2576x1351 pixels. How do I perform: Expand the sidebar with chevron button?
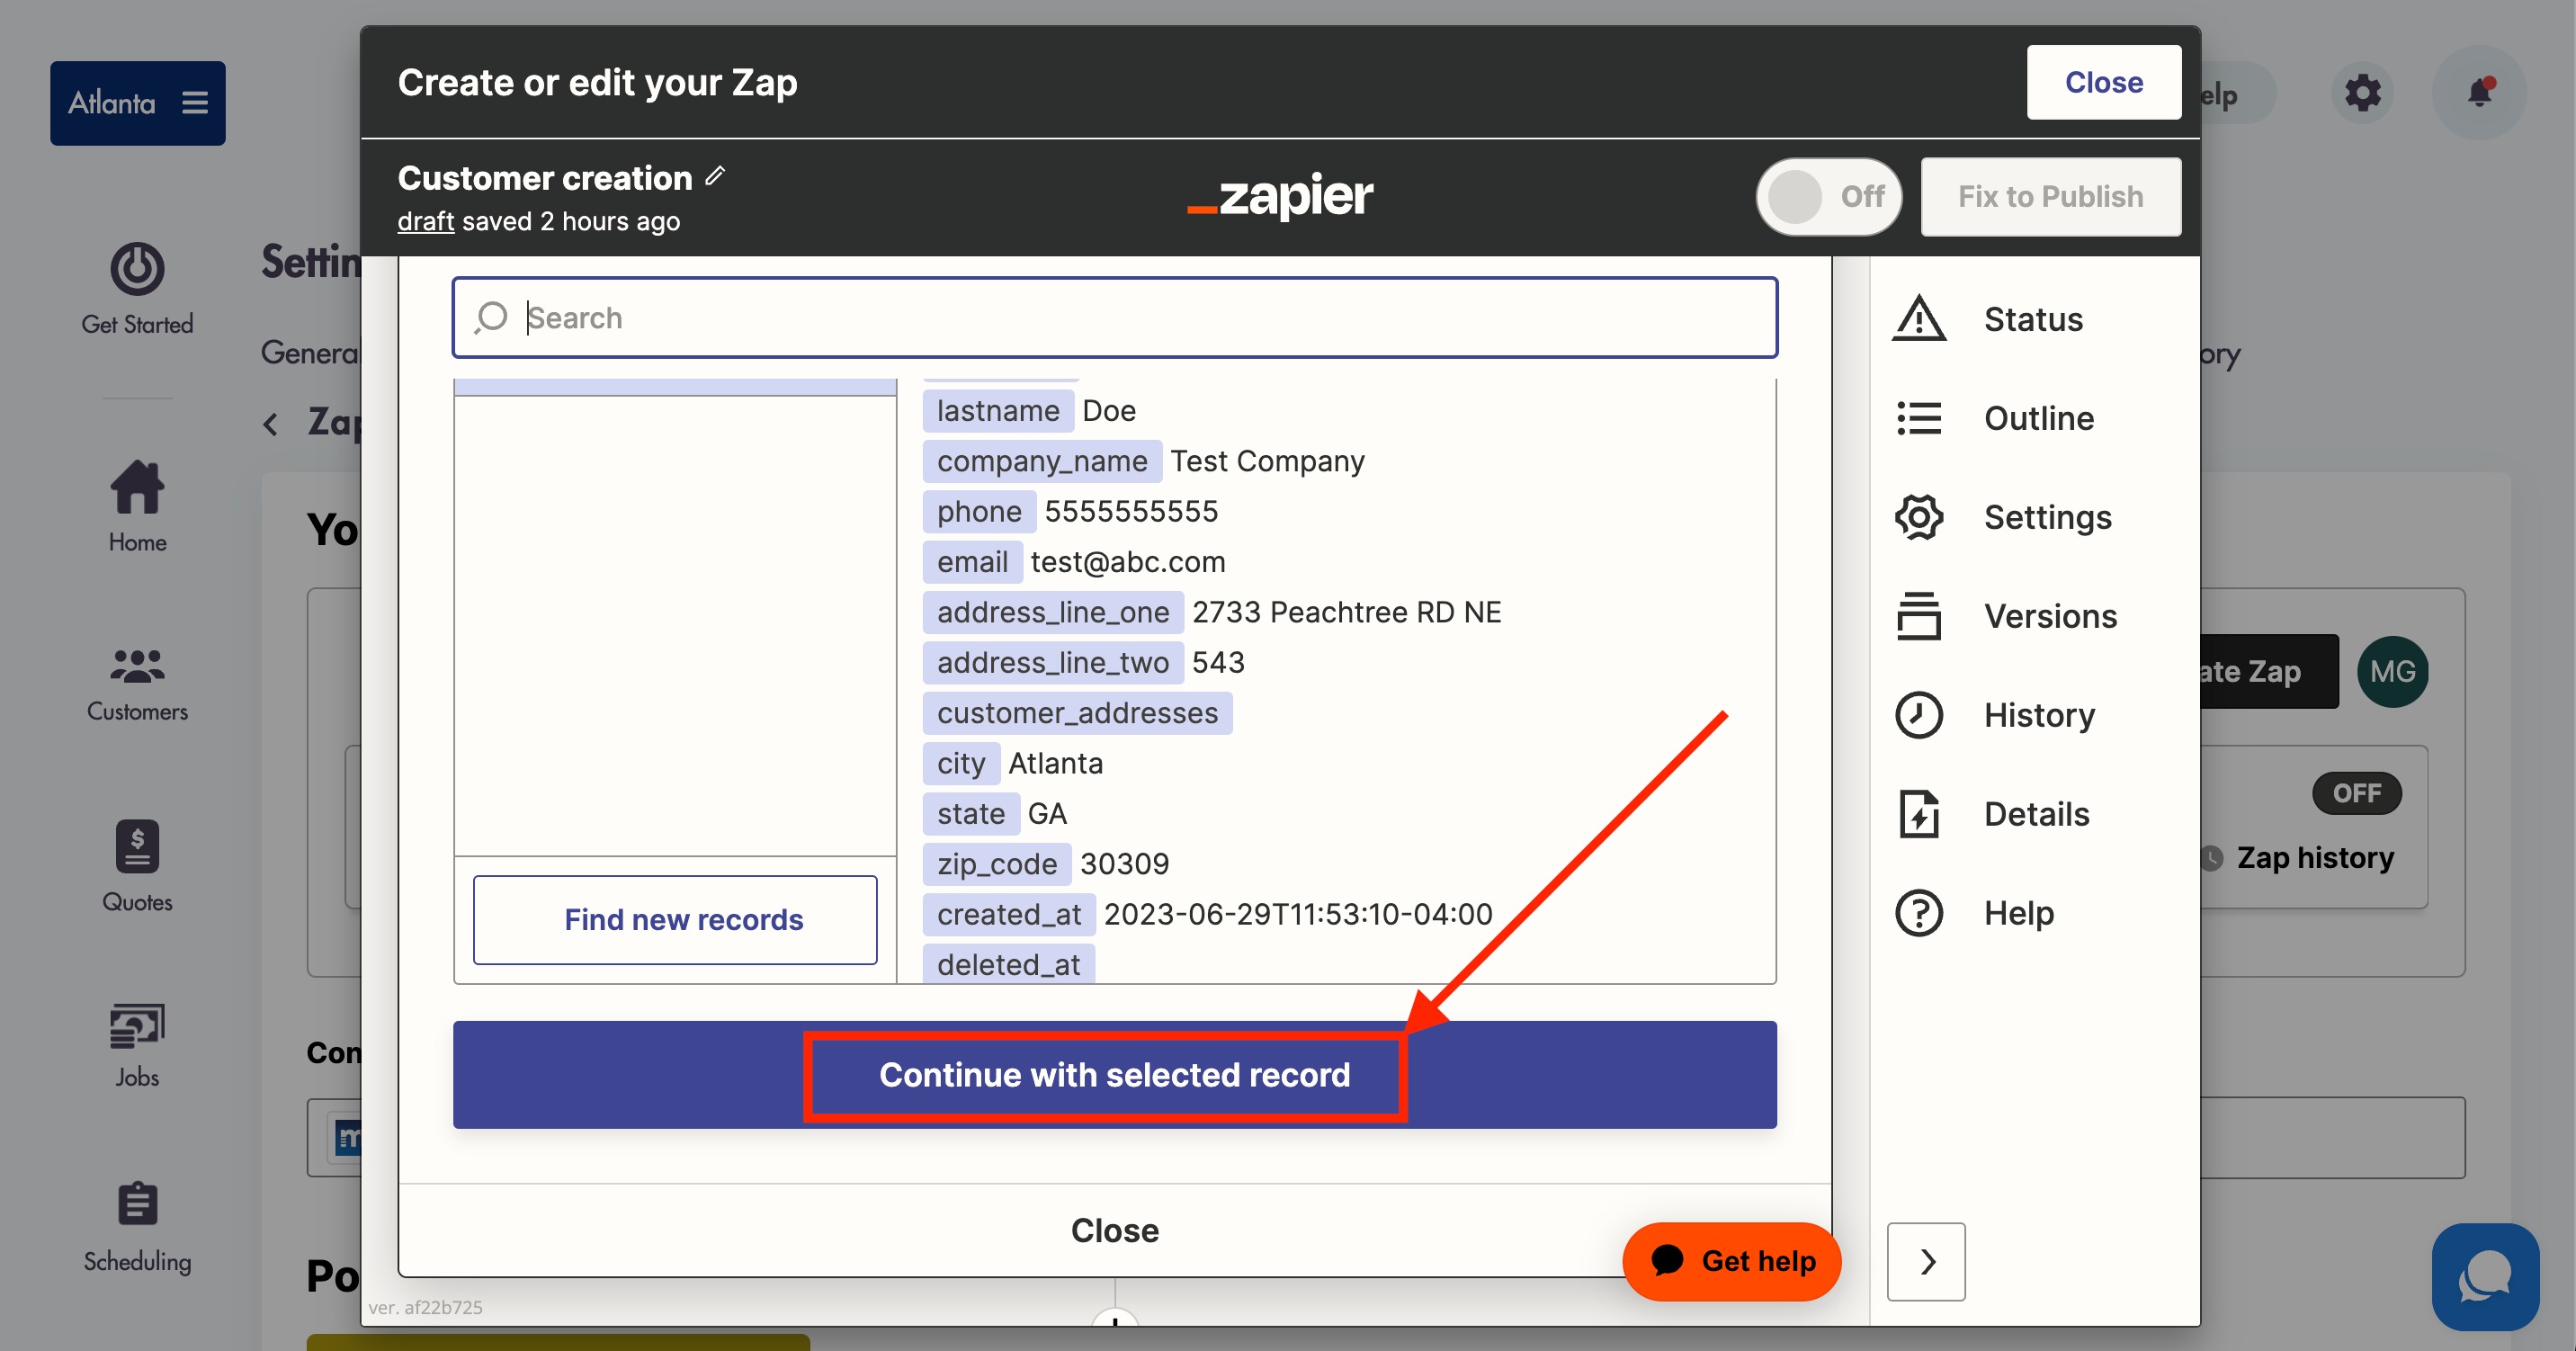[x=1926, y=1261]
